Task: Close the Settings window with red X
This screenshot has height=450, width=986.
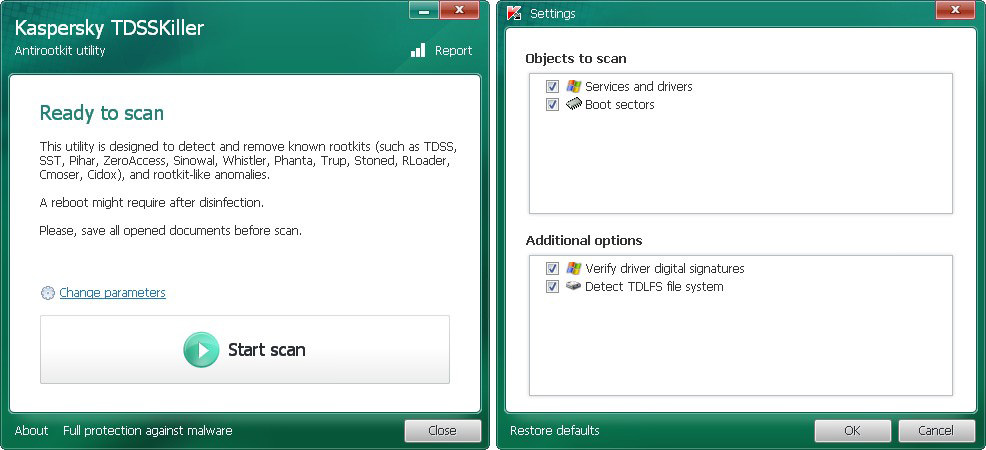Action: 956,10
